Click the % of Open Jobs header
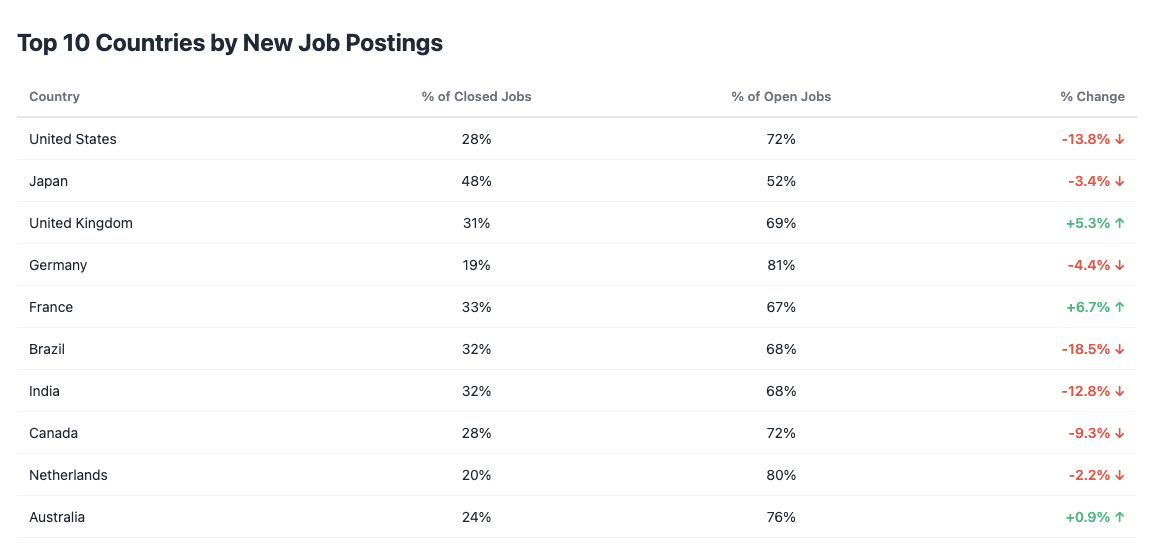The height and width of the screenshot is (550, 1153). pos(781,97)
